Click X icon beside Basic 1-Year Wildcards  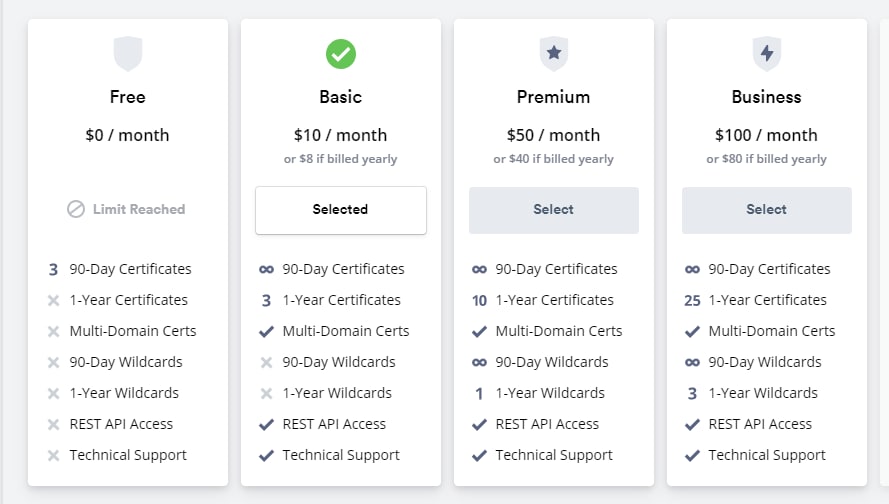(x=266, y=393)
